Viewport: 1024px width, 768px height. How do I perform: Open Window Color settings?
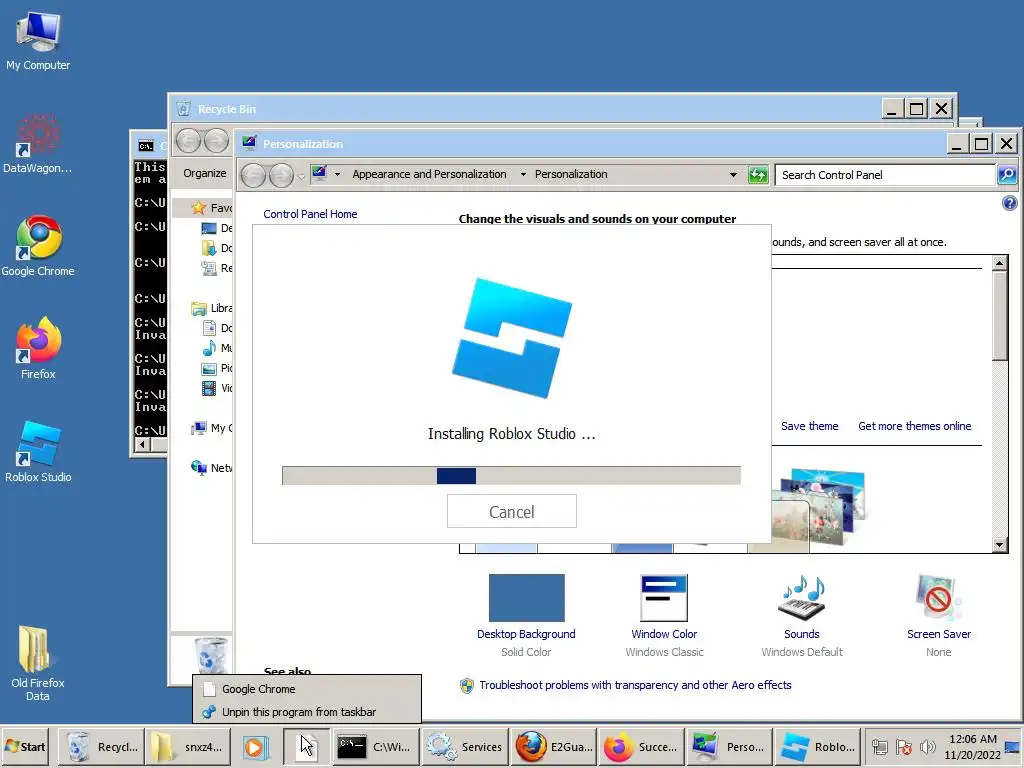(664, 616)
